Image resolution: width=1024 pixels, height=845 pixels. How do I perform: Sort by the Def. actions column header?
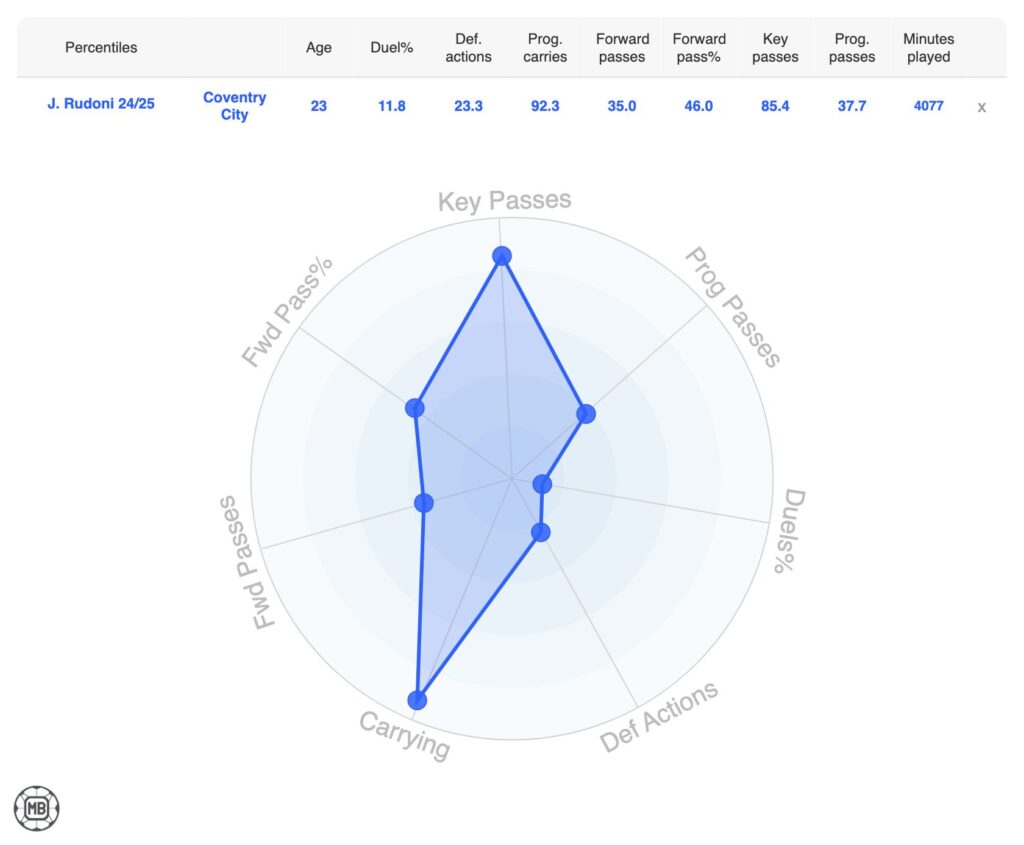click(x=468, y=48)
